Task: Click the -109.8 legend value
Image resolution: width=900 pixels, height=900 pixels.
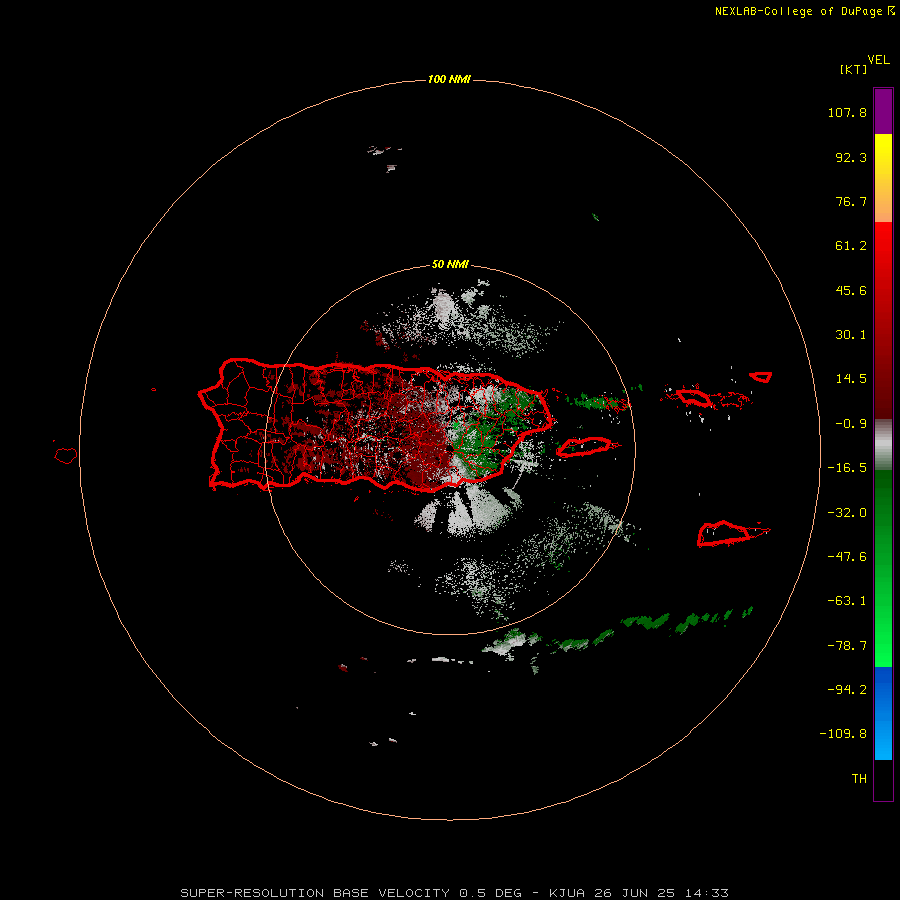Action: pyautogui.click(x=843, y=734)
